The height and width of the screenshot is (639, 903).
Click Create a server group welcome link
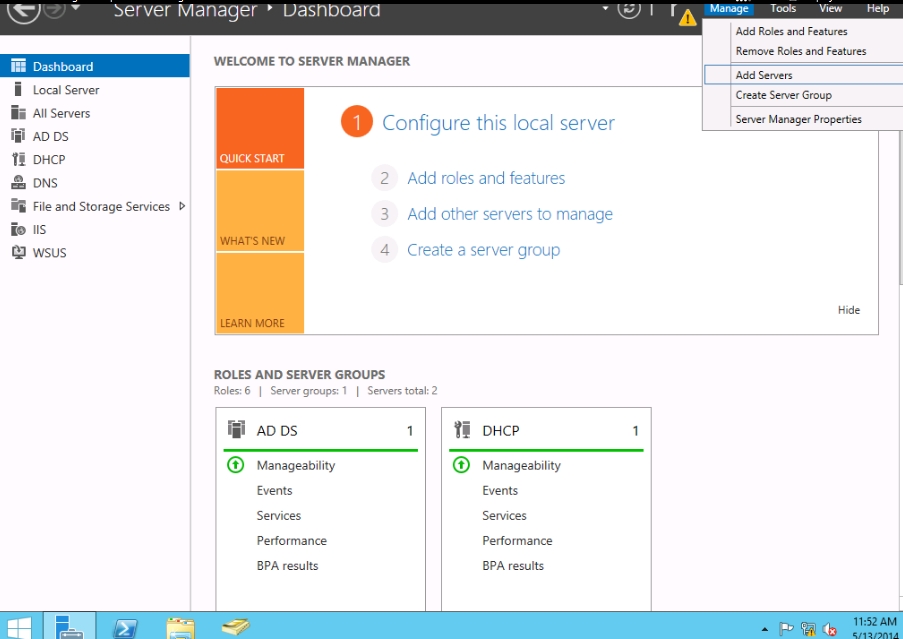click(483, 250)
